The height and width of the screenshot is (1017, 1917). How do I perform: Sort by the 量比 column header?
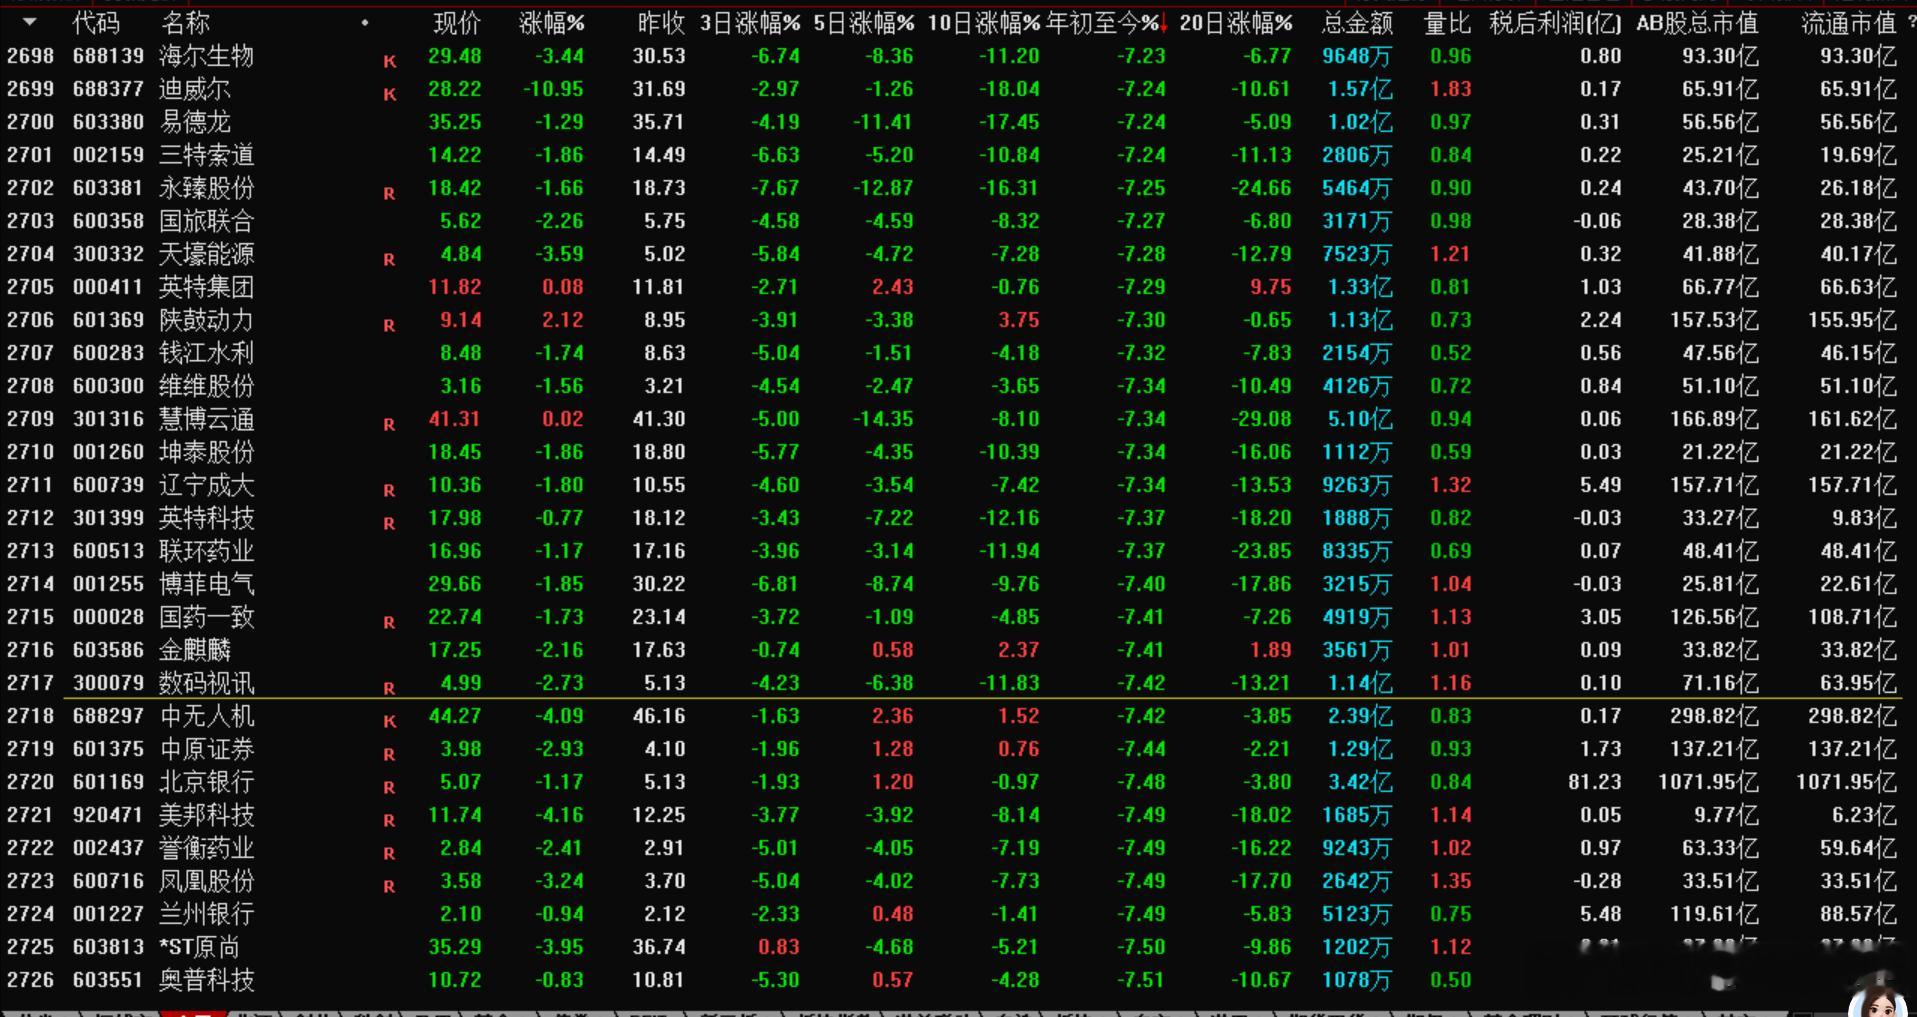click(x=1447, y=23)
